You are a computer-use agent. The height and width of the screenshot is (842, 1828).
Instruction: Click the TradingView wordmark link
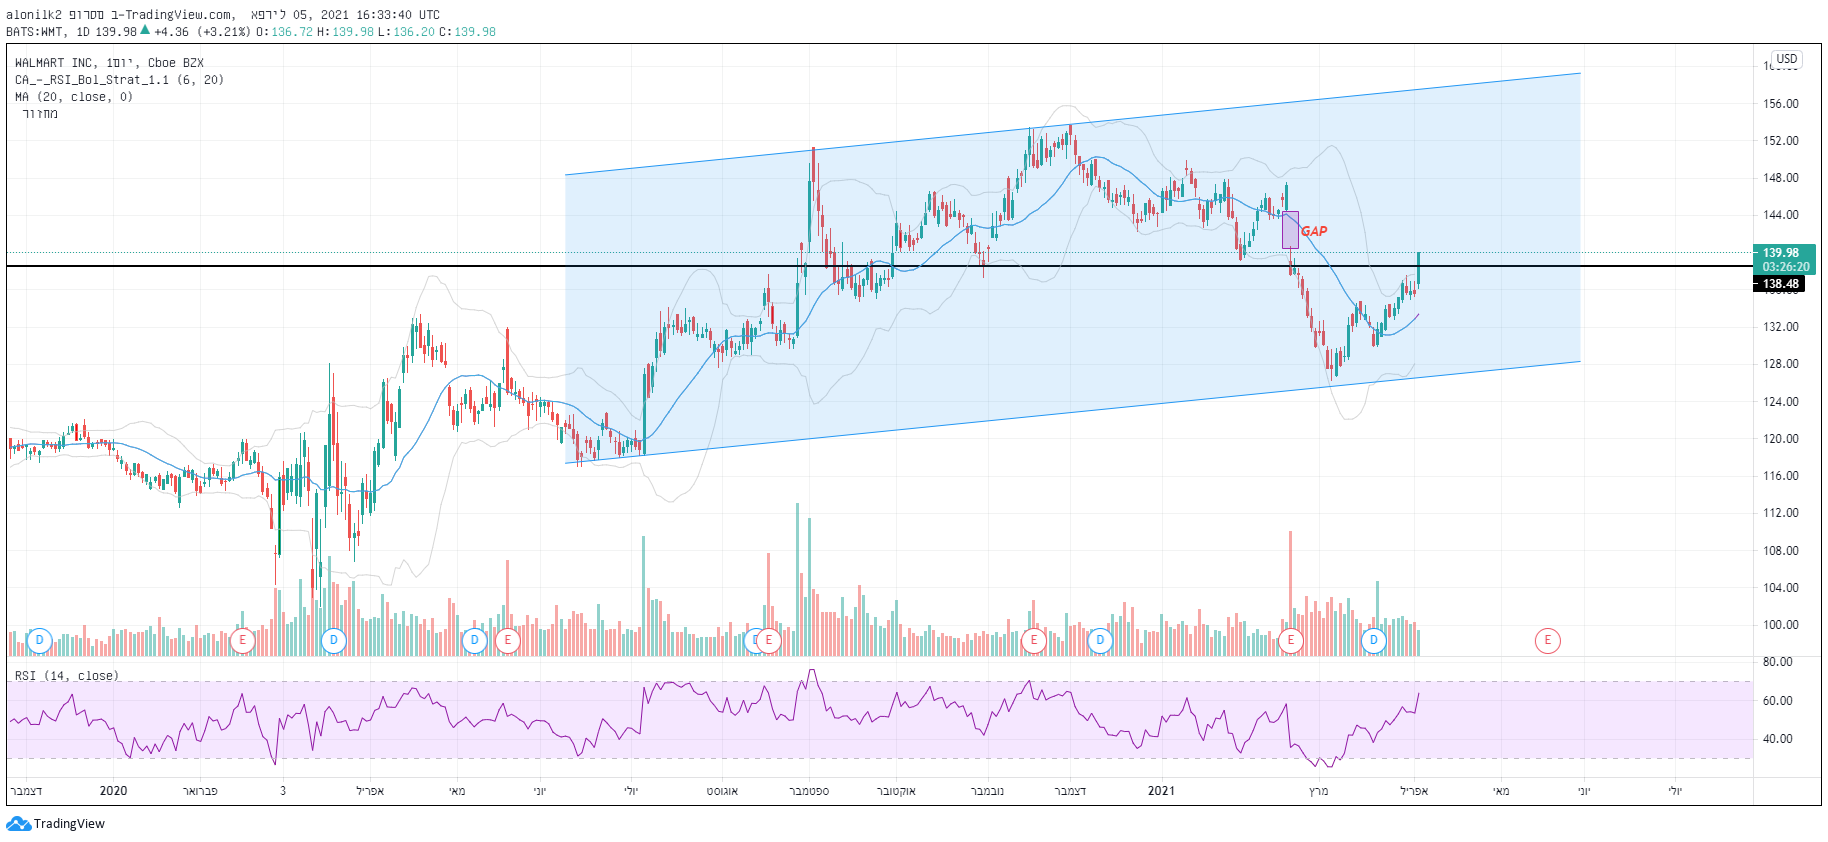[69, 824]
